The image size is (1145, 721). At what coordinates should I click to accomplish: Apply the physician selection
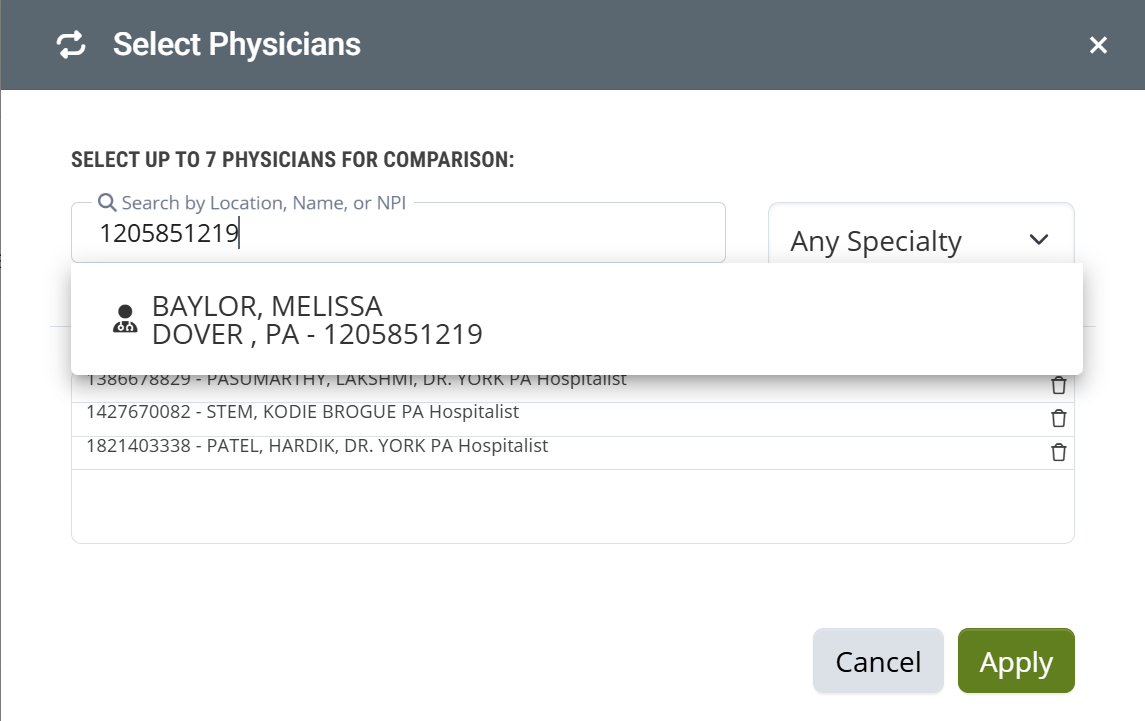(x=1016, y=661)
